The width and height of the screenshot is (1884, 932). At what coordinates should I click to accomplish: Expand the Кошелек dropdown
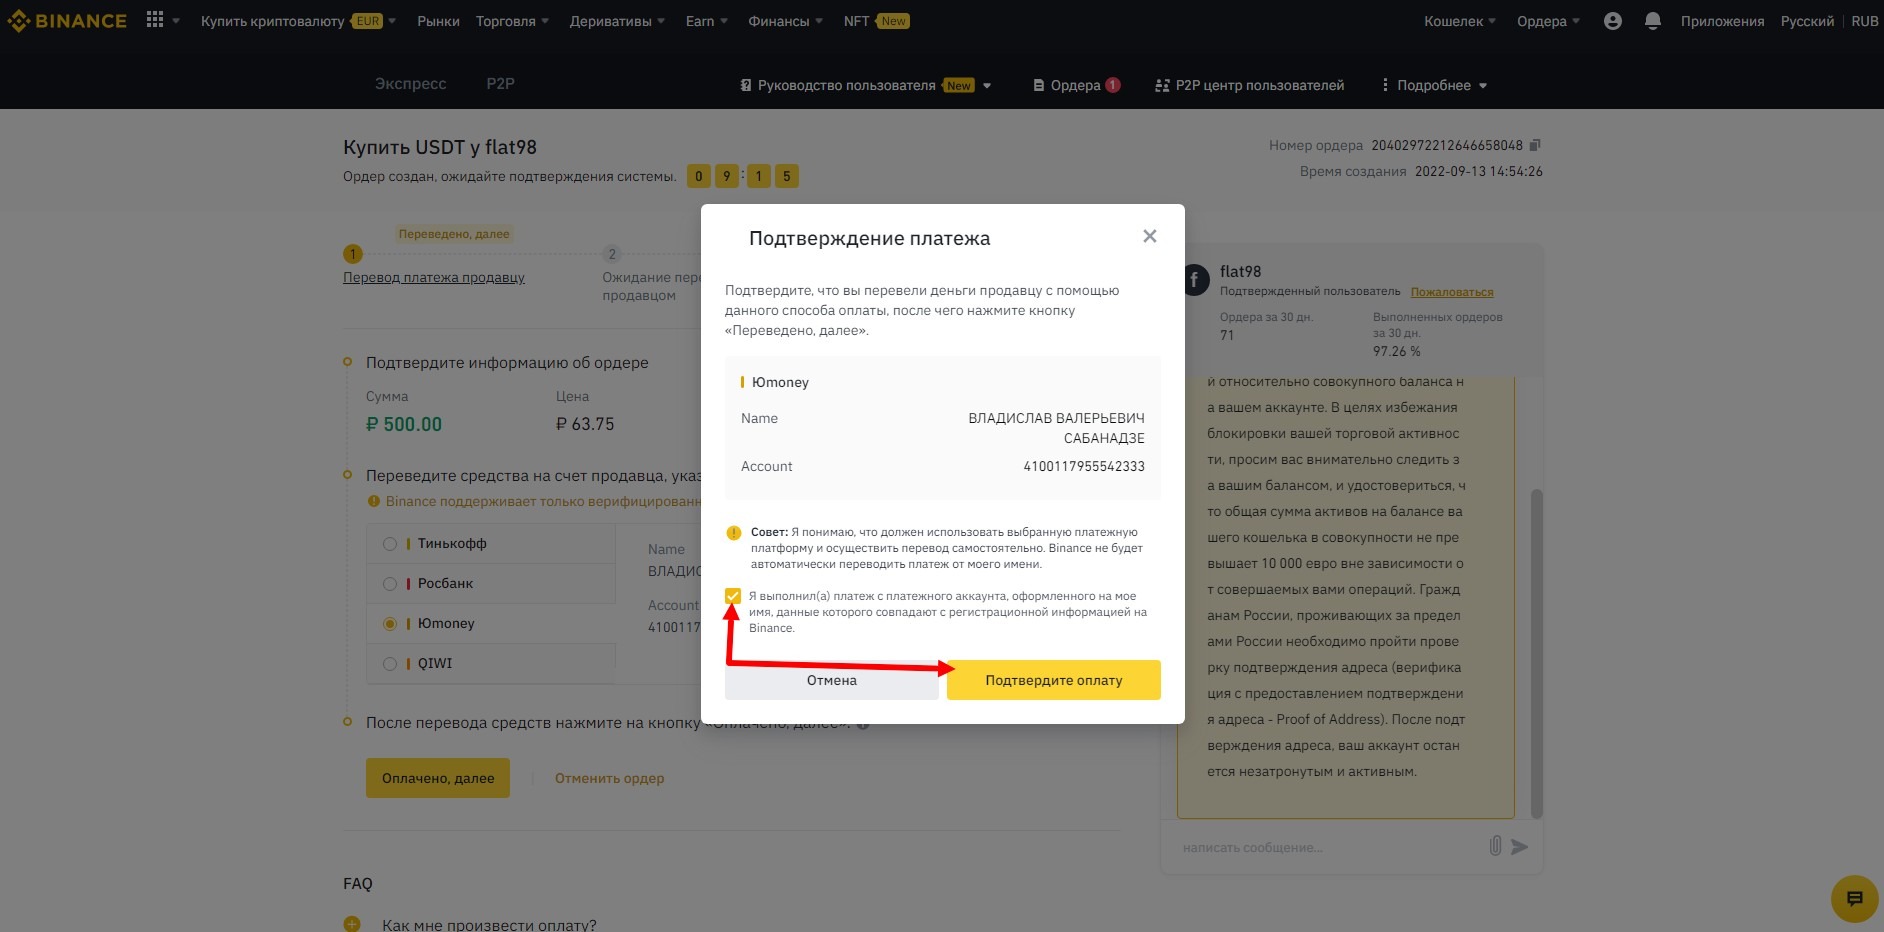tap(1459, 21)
